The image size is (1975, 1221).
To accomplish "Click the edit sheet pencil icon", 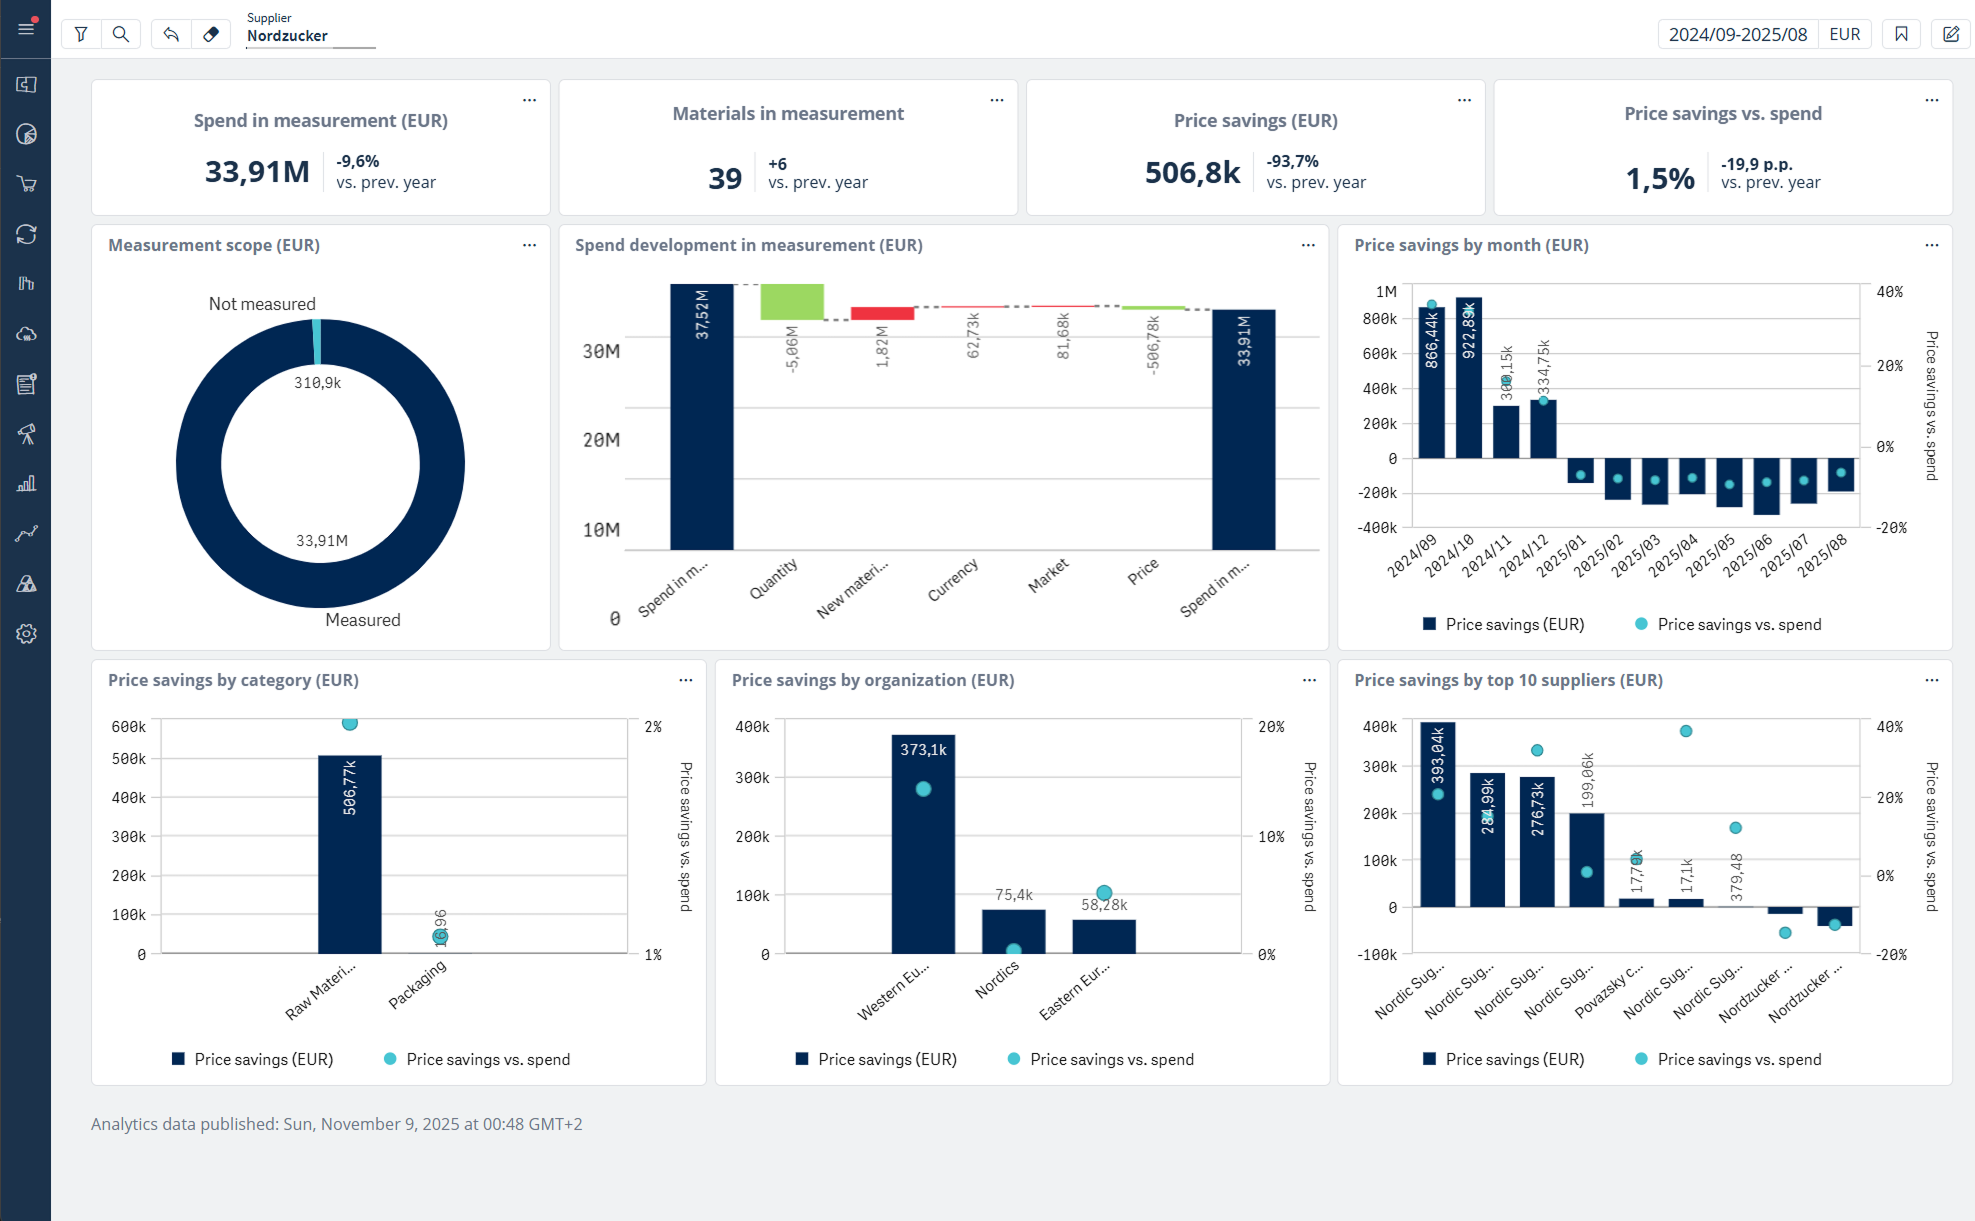I will click(x=1950, y=34).
